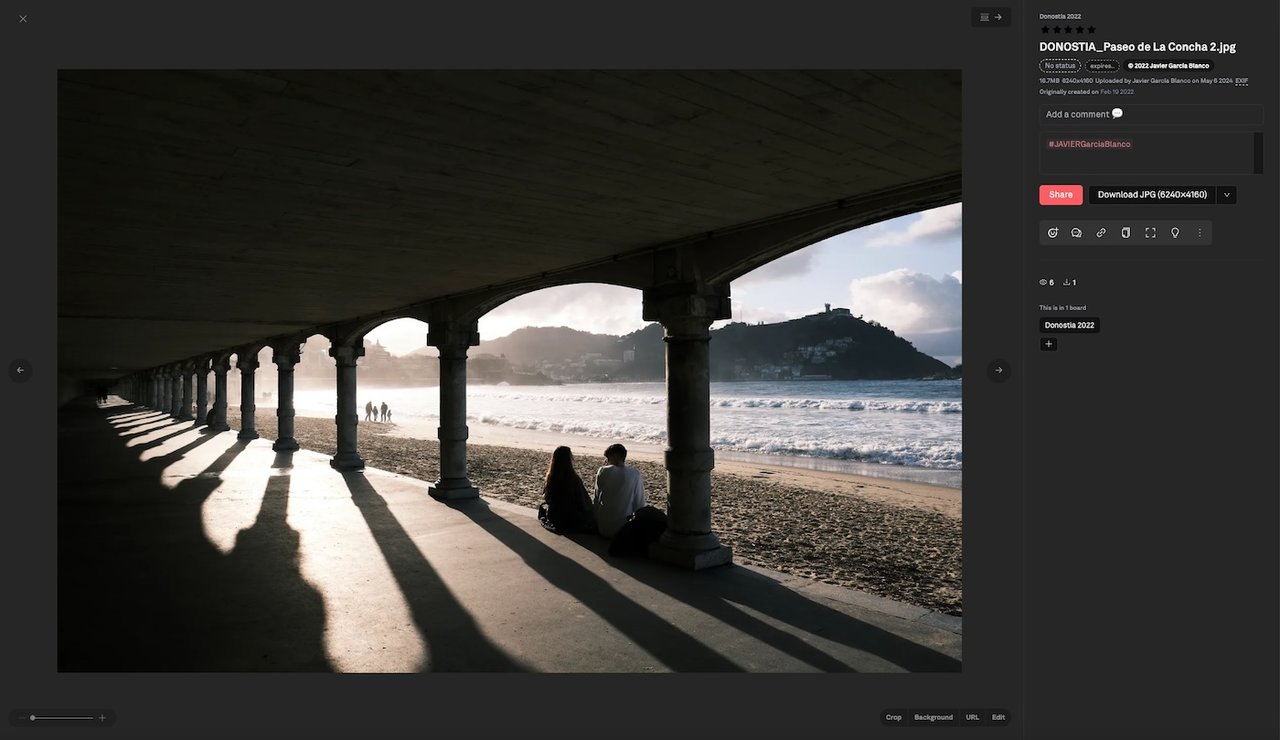This screenshot has height=740, width=1280.
Task: Go to the next image
Action: point(998,371)
